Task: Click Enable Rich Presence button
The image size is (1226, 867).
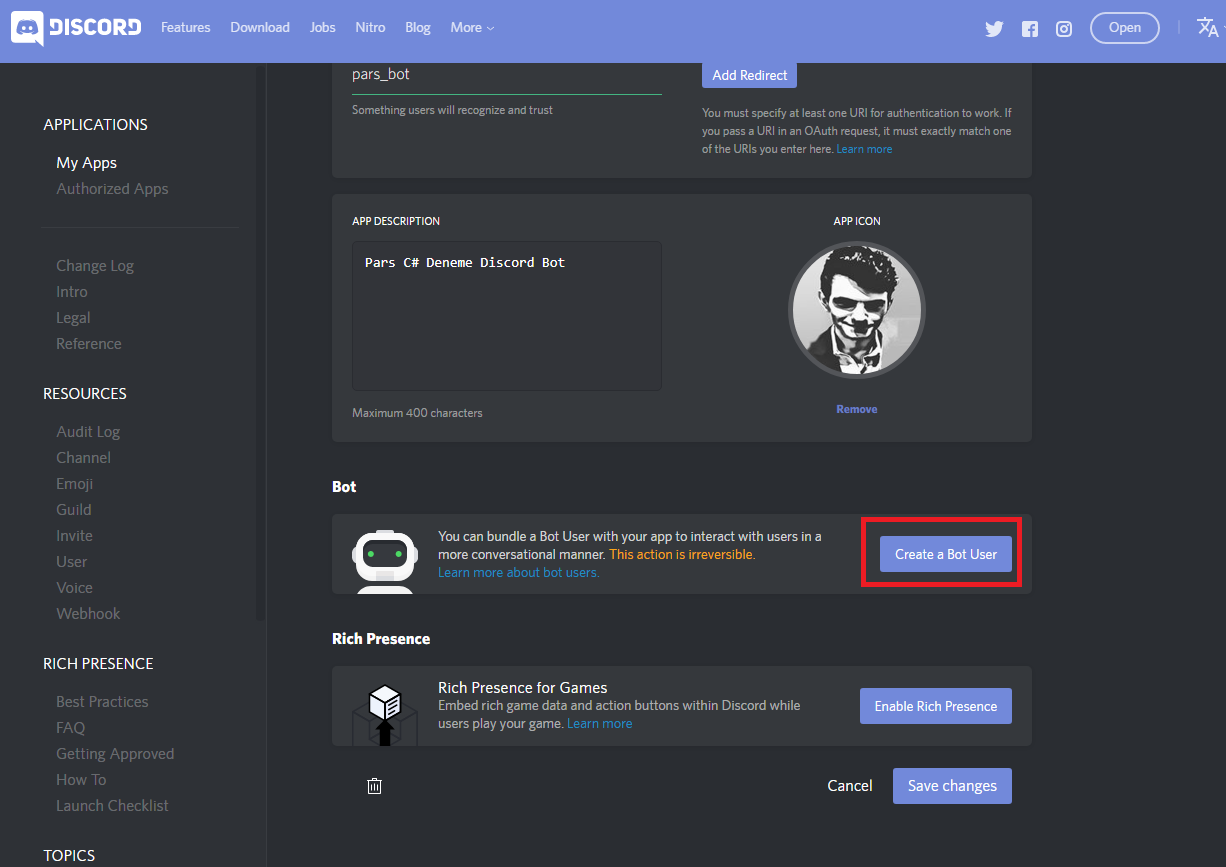Action: coord(936,706)
